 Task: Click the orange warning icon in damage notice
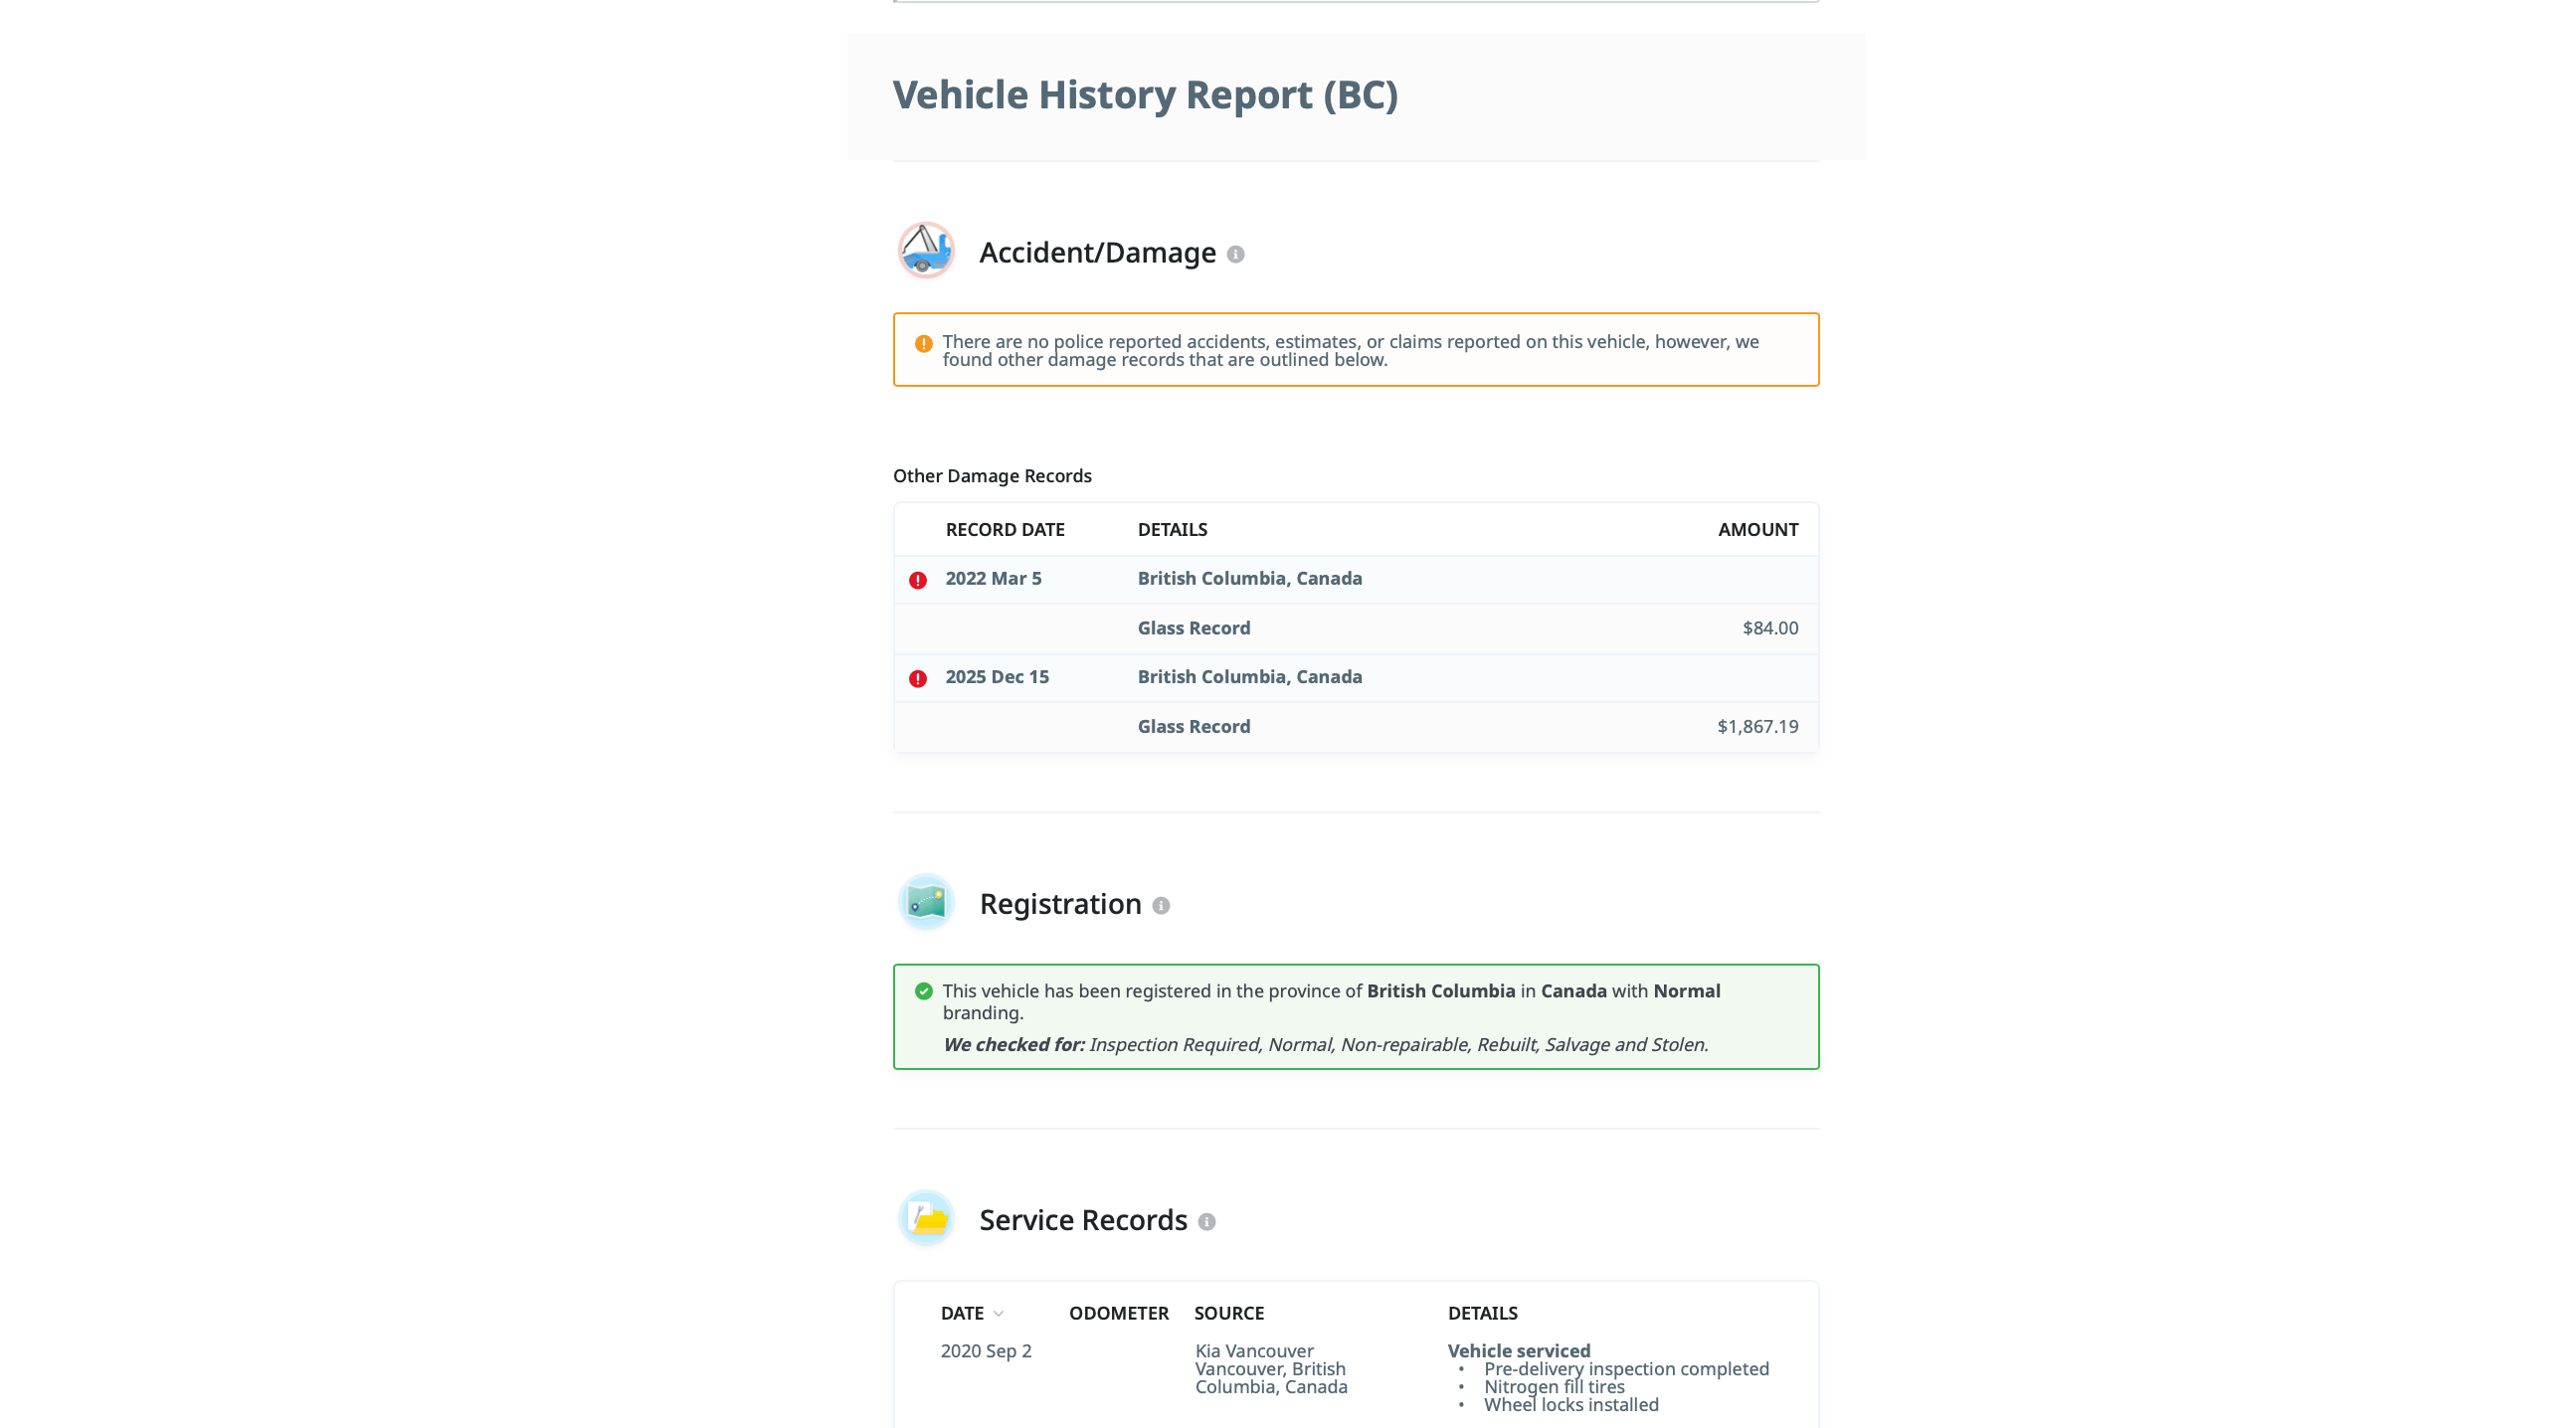pos(923,343)
